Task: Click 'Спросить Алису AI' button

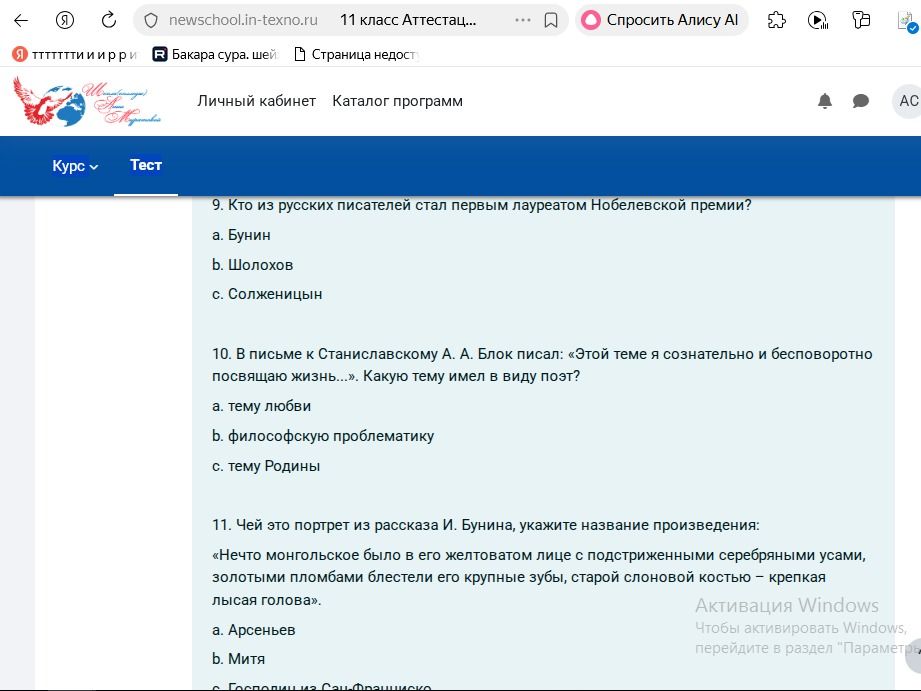Action: [661, 21]
